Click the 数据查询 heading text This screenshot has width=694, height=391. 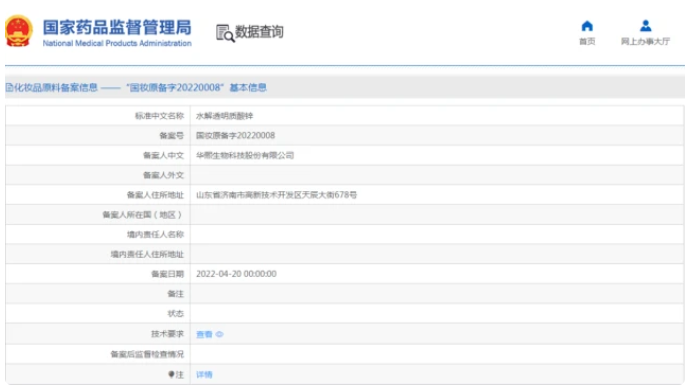point(259,32)
